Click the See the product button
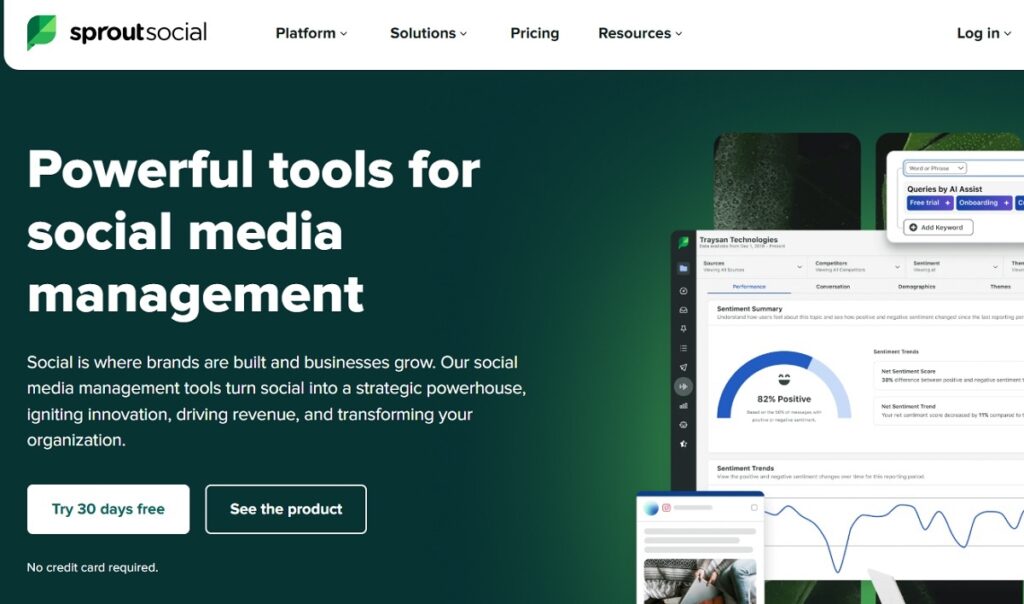Screen dimensions: 1024x604 (285, 509)
